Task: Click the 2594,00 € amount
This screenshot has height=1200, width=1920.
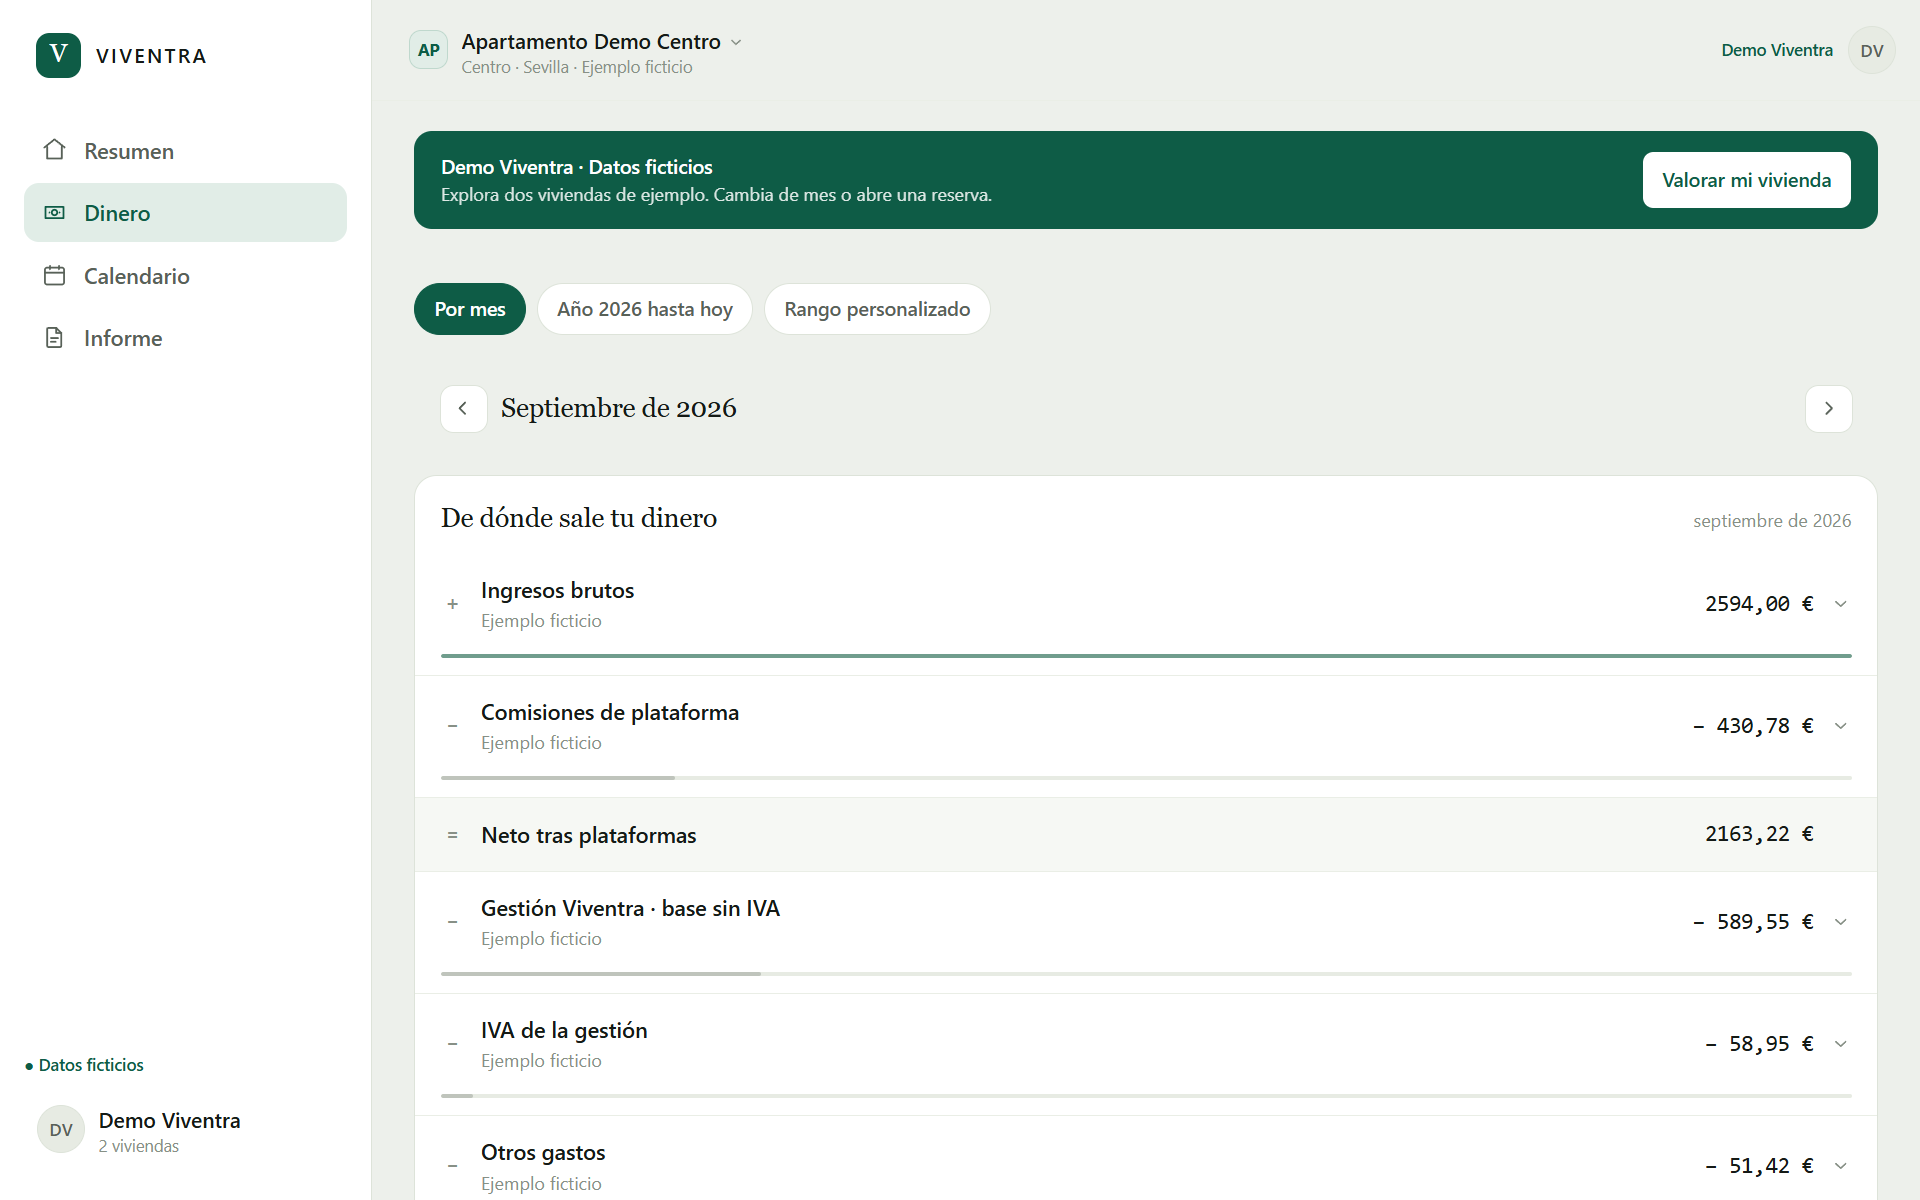Action: pyautogui.click(x=1759, y=604)
